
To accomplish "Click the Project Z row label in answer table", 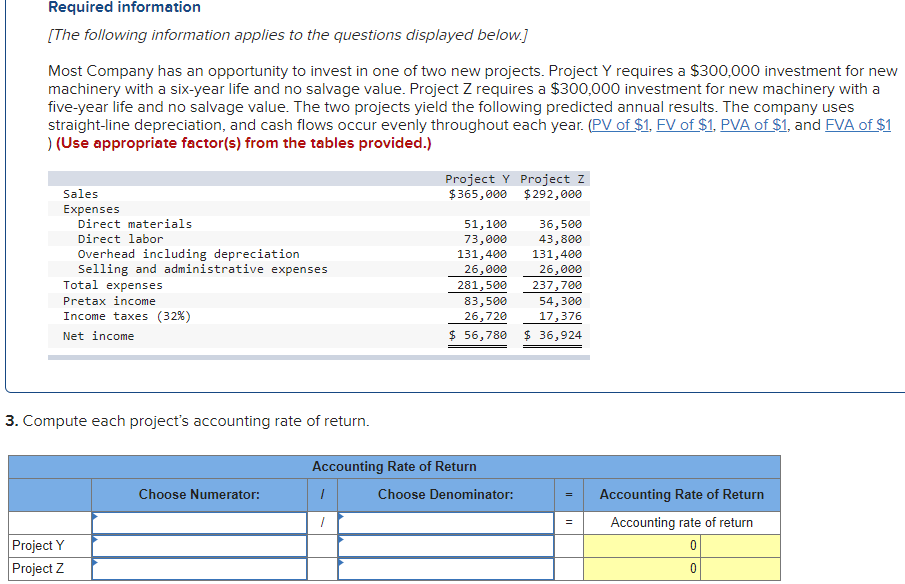I will [38, 568].
